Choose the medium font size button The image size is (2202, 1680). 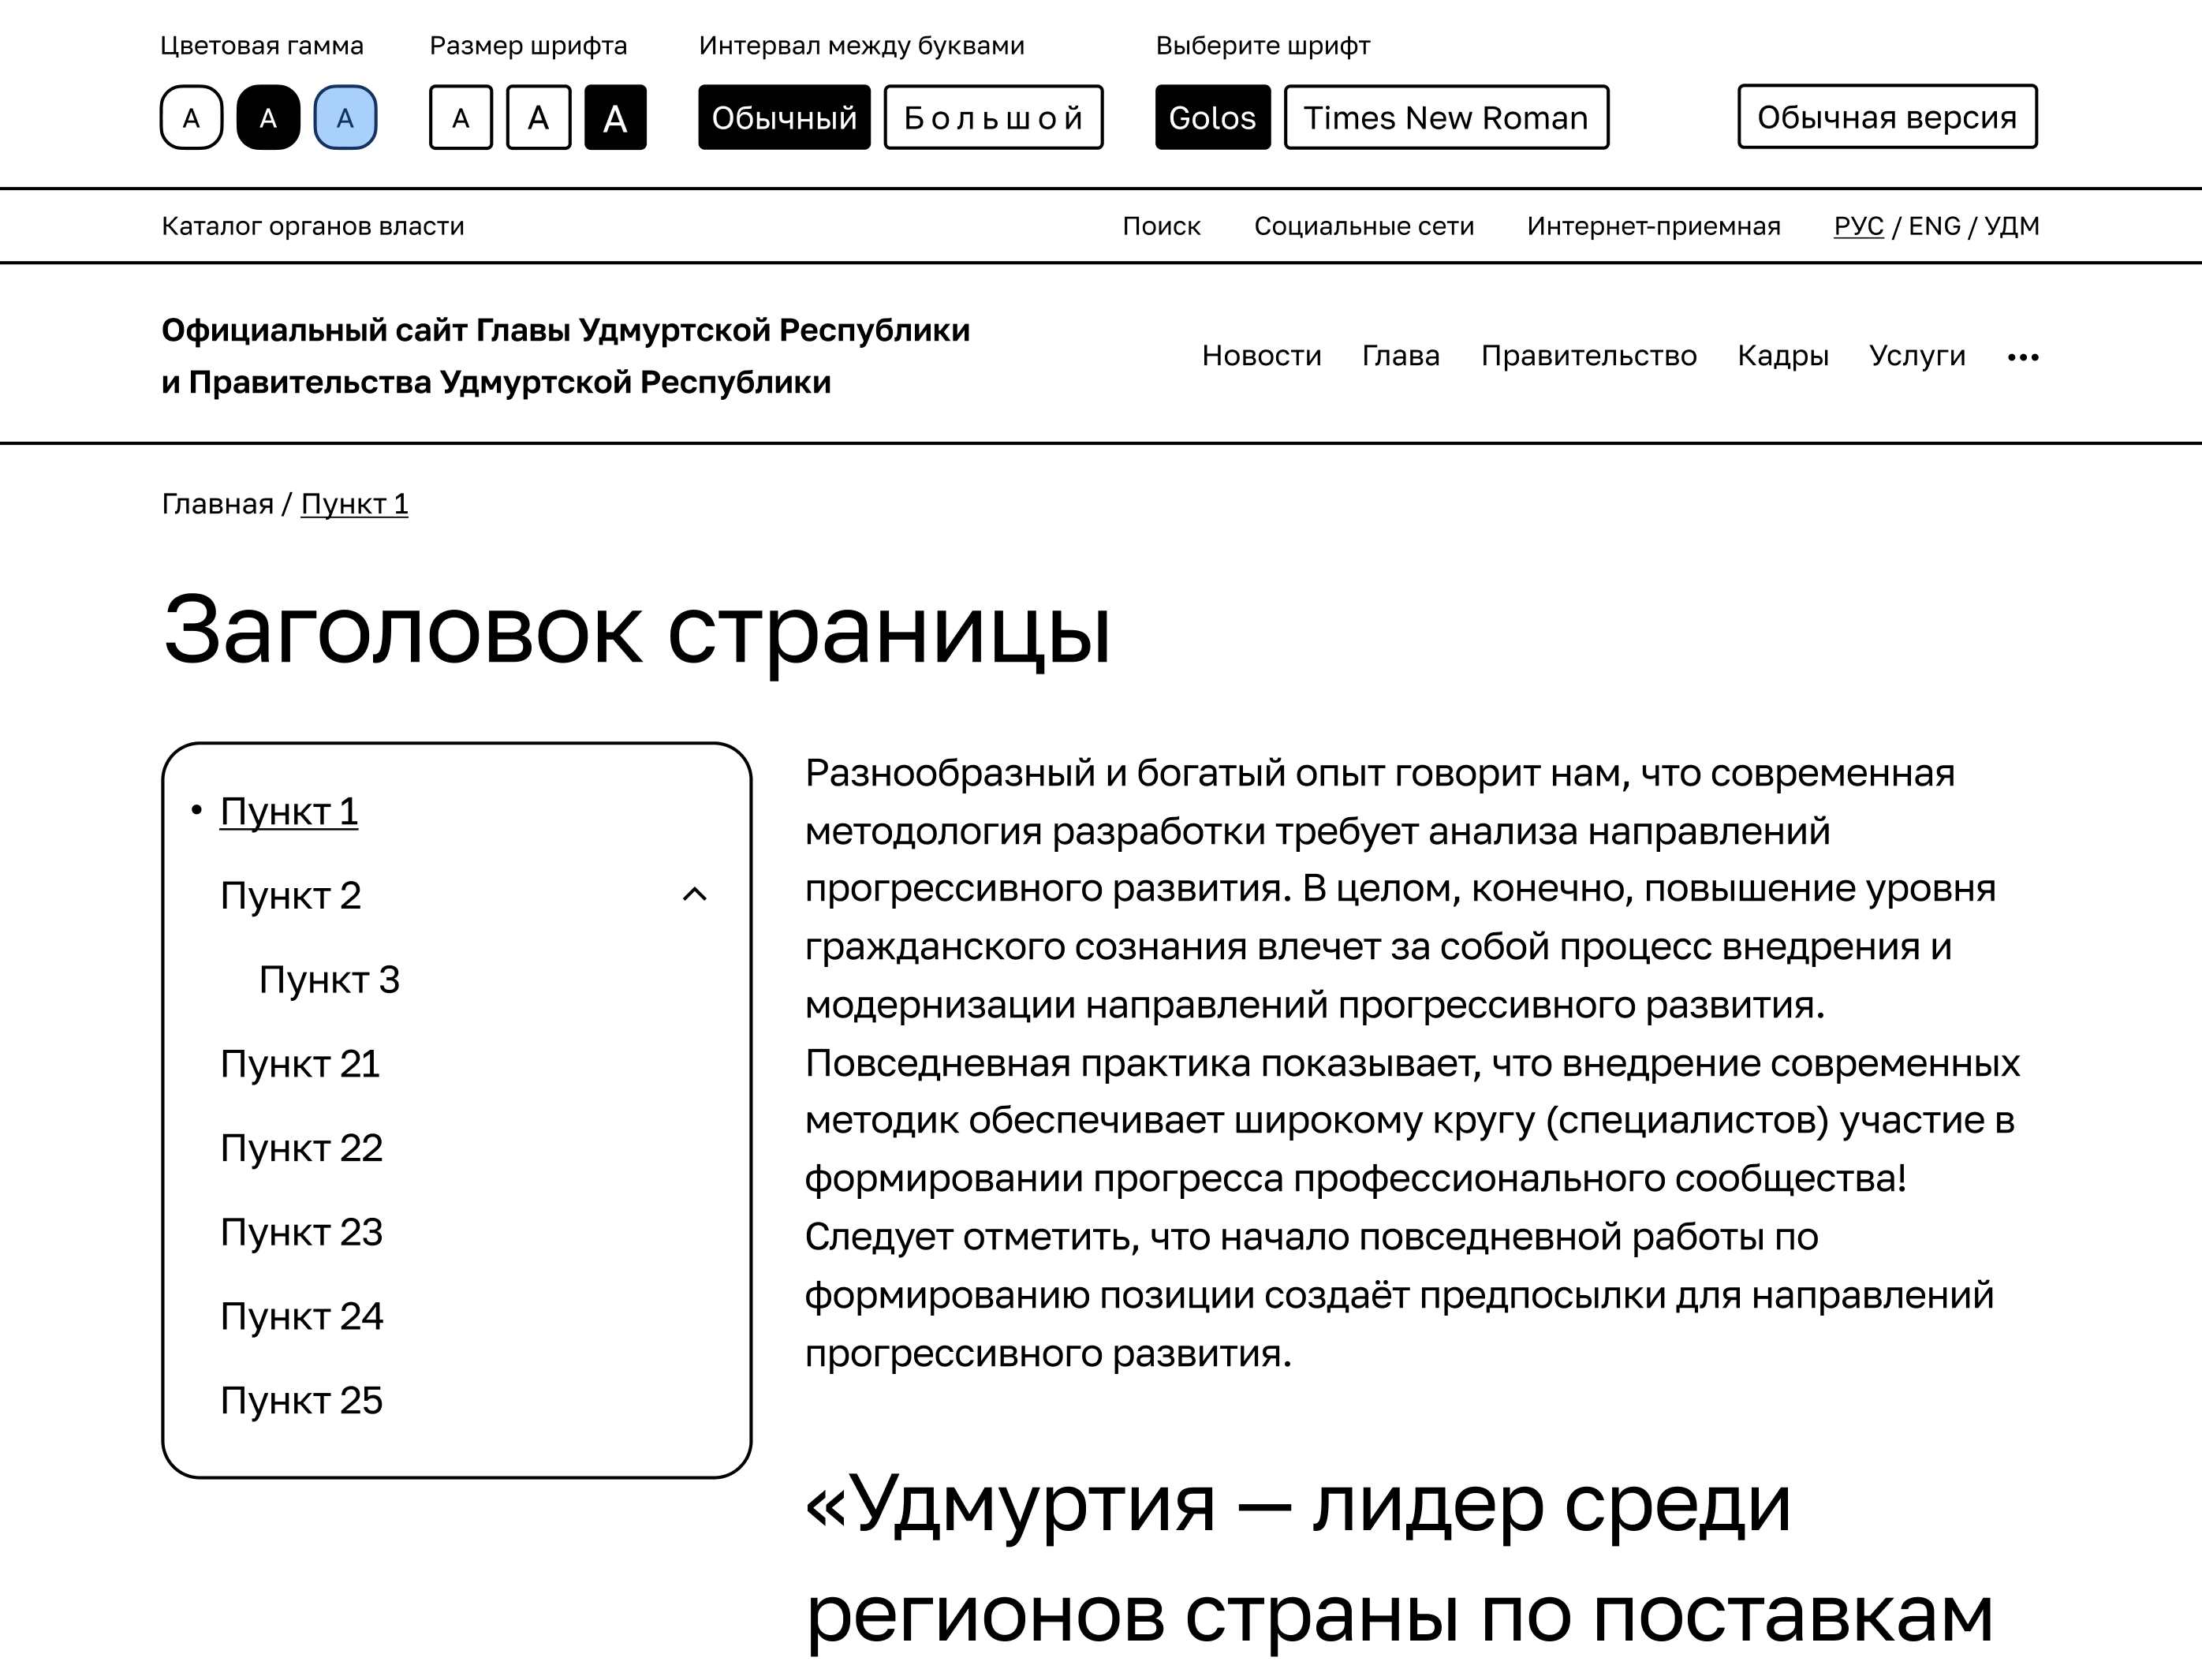[x=538, y=118]
